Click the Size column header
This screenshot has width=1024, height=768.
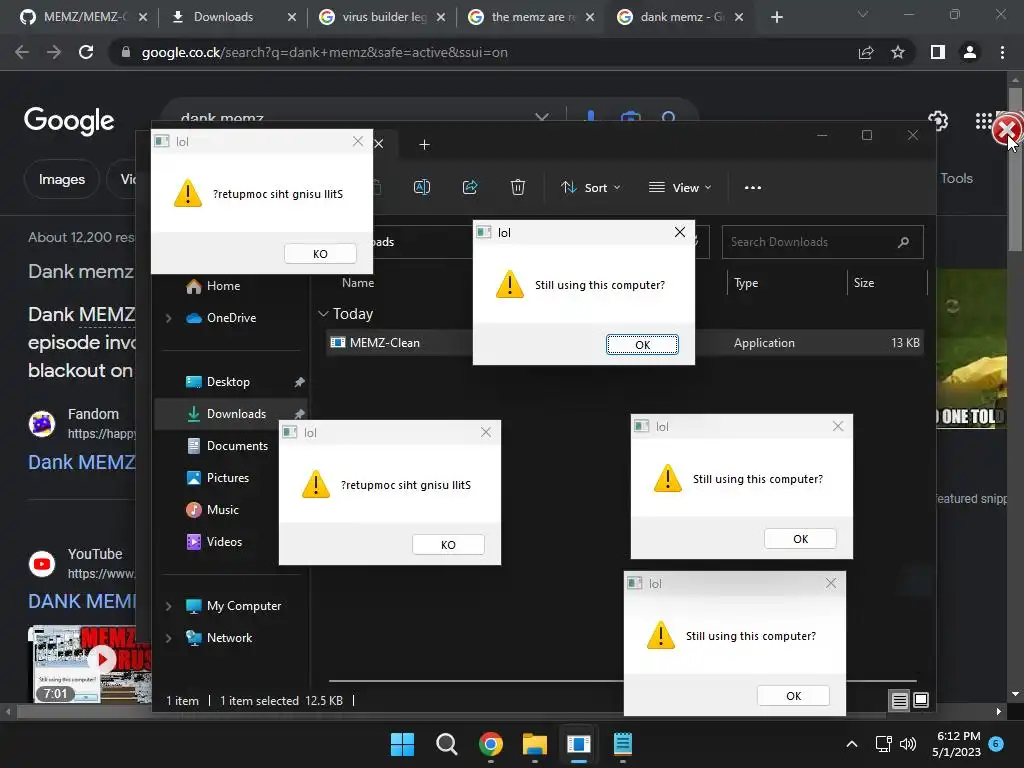point(863,283)
